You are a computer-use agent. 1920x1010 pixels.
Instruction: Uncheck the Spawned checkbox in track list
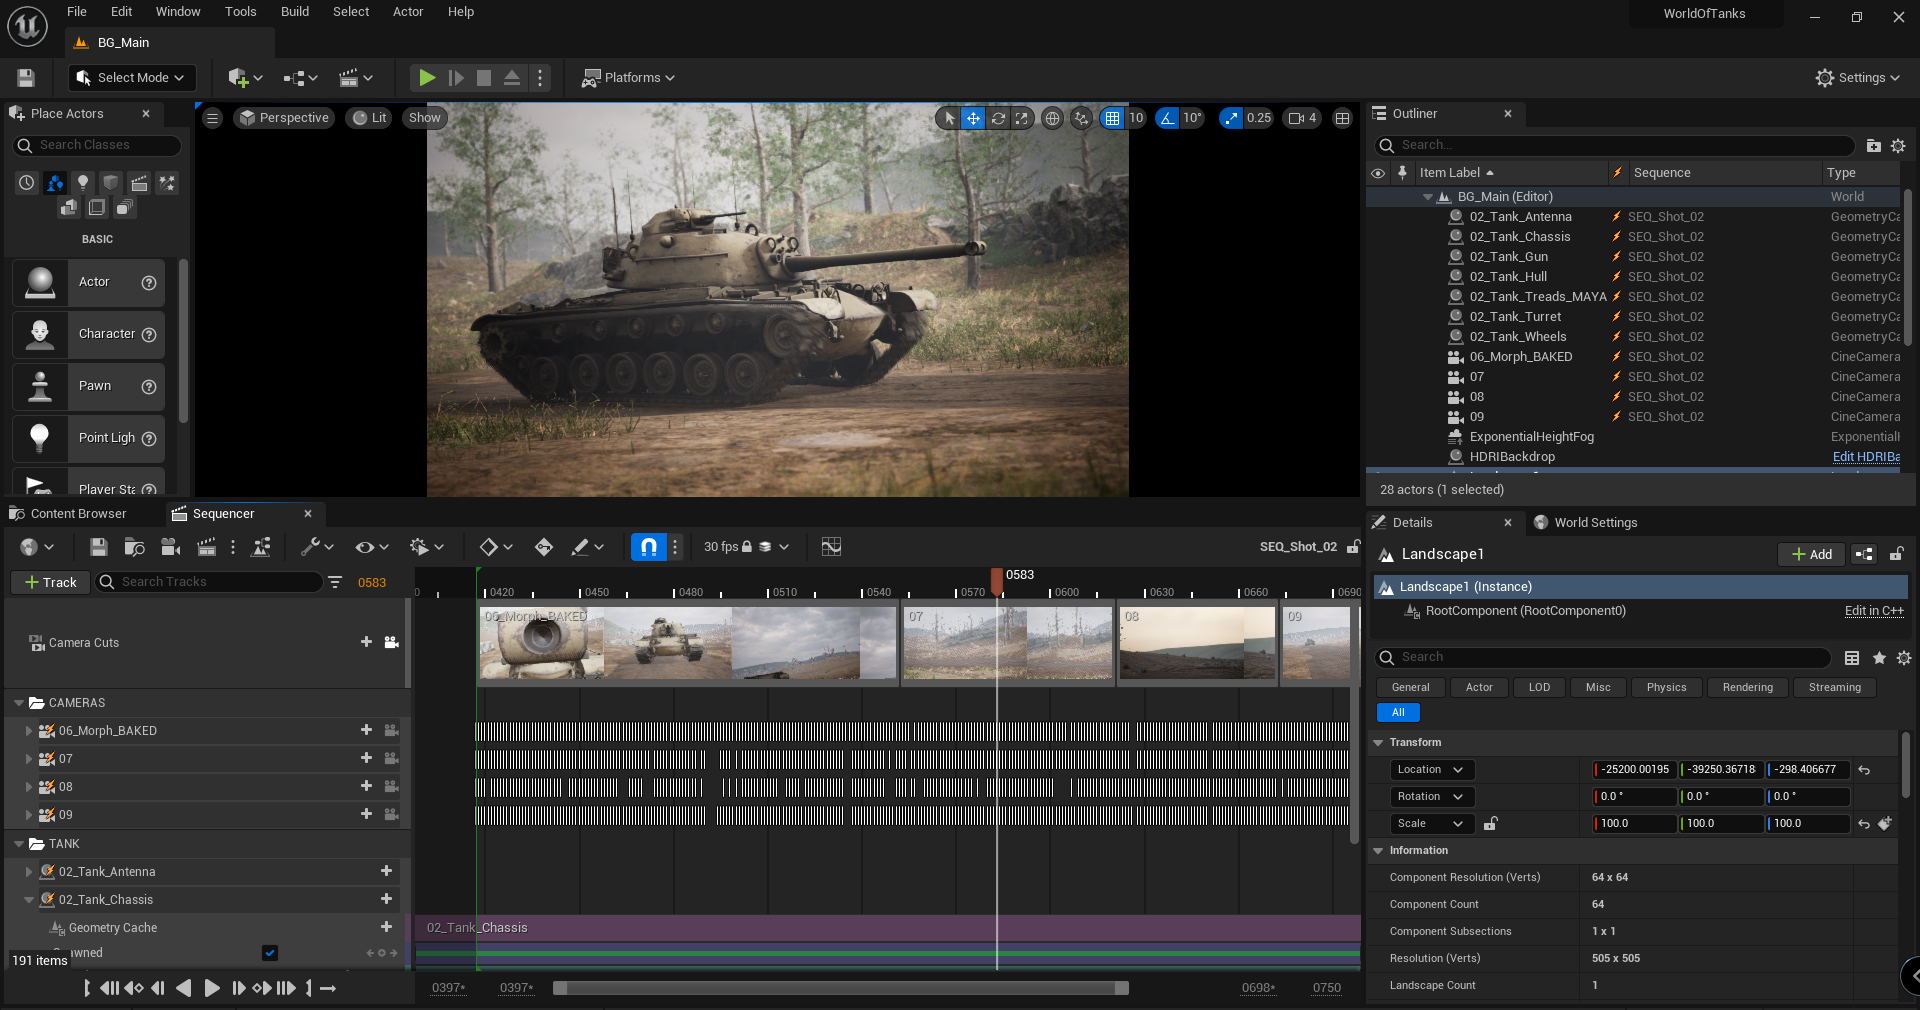(x=270, y=953)
